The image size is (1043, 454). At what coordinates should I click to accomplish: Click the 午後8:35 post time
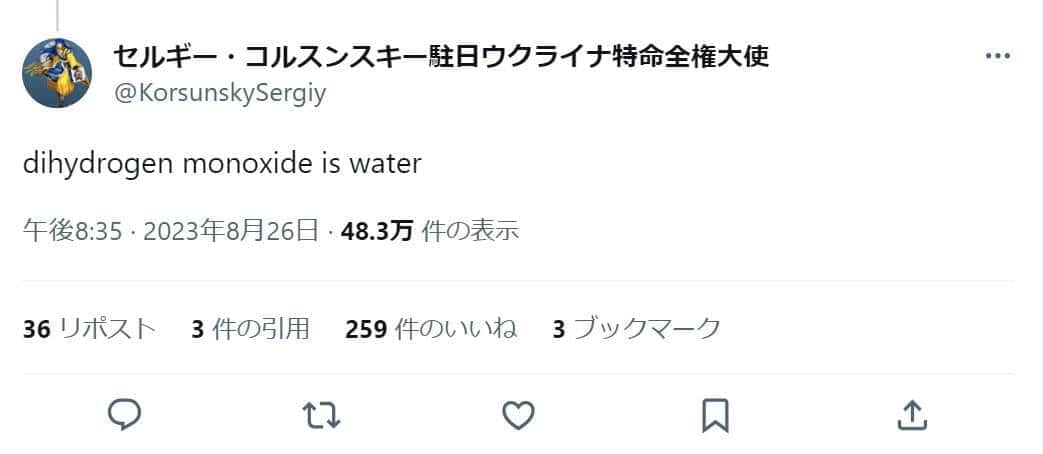pos(72,231)
